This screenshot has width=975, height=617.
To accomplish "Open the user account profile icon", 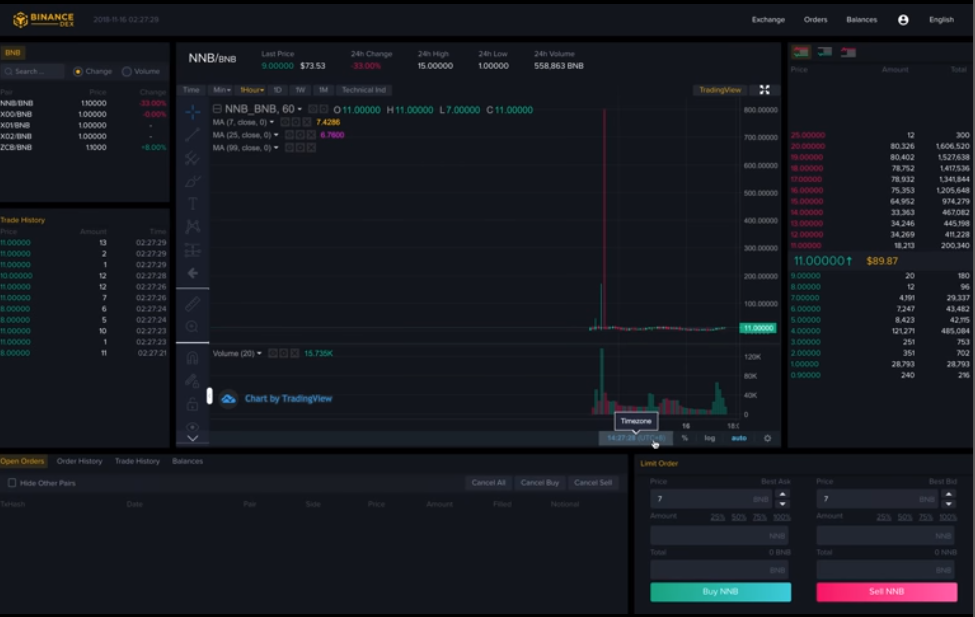I will point(903,20).
